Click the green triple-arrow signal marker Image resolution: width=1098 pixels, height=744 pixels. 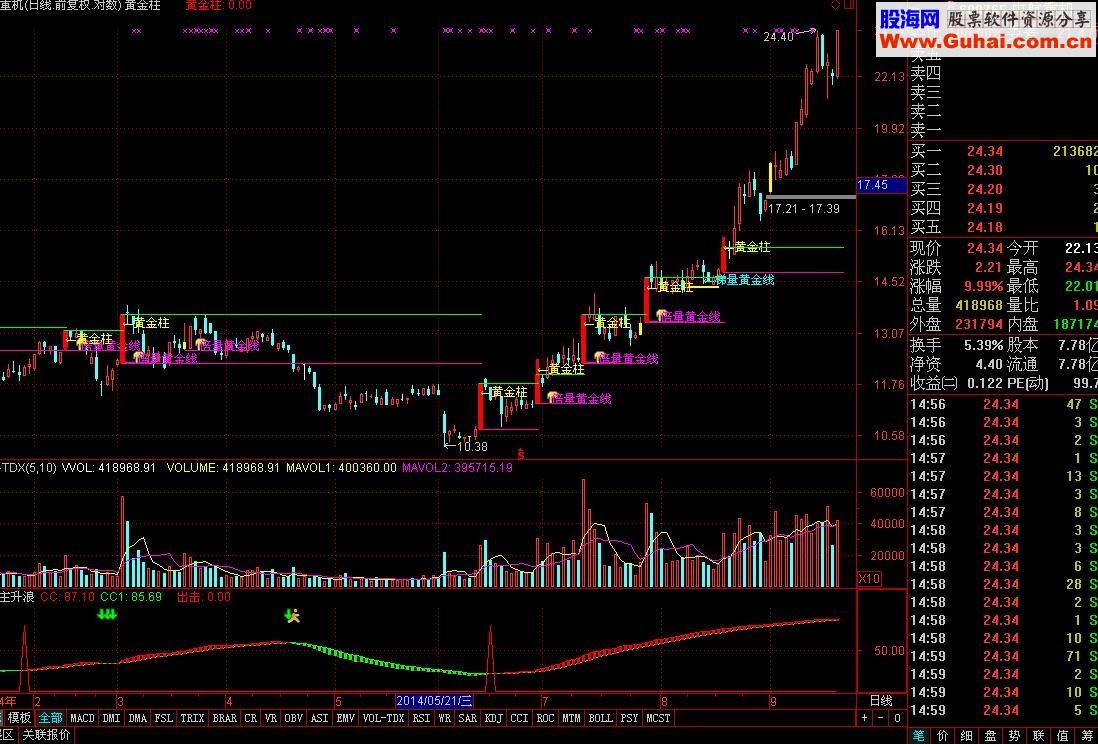coord(106,614)
